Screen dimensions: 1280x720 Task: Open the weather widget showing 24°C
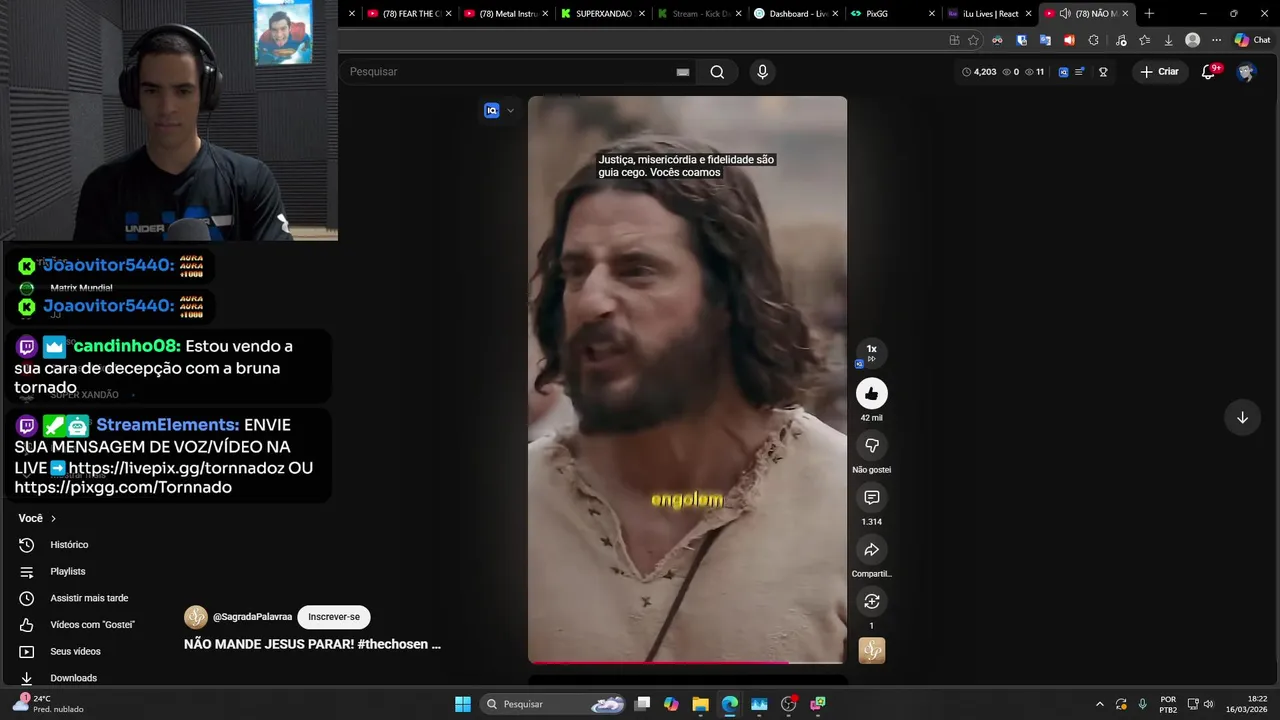47,704
